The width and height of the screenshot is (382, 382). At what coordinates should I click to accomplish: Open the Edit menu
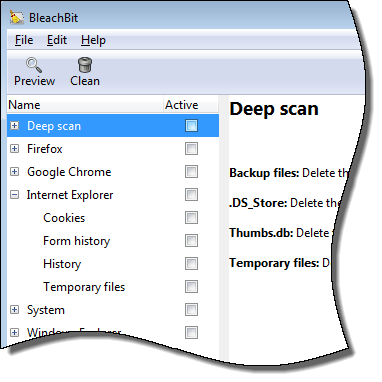(57, 40)
